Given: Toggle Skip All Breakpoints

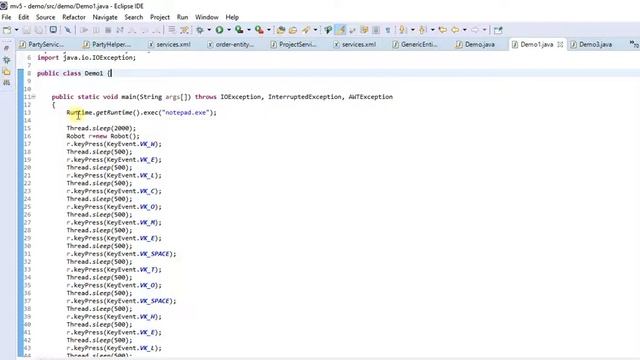Looking at the screenshot, I should coord(67,30).
